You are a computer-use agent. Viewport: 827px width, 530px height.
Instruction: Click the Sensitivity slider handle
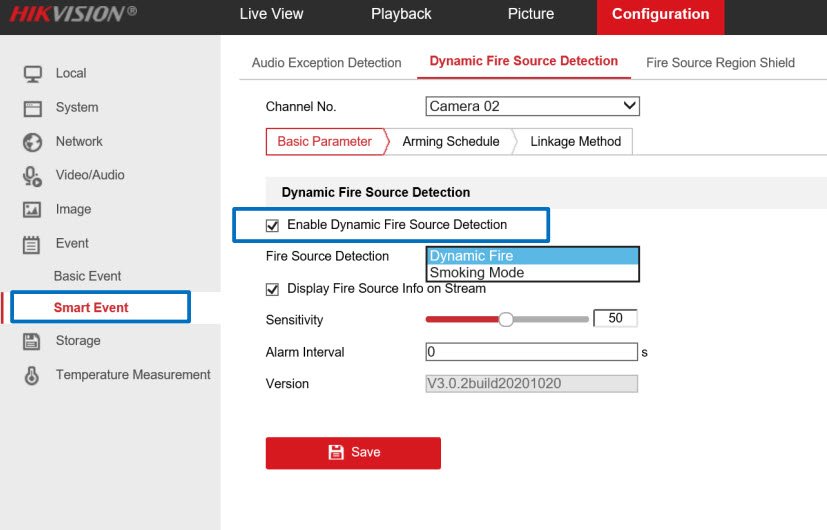point(506,319)
